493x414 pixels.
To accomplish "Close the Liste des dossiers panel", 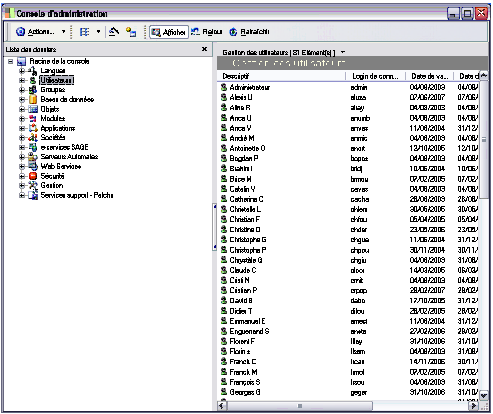I will (x=204, y=49).
